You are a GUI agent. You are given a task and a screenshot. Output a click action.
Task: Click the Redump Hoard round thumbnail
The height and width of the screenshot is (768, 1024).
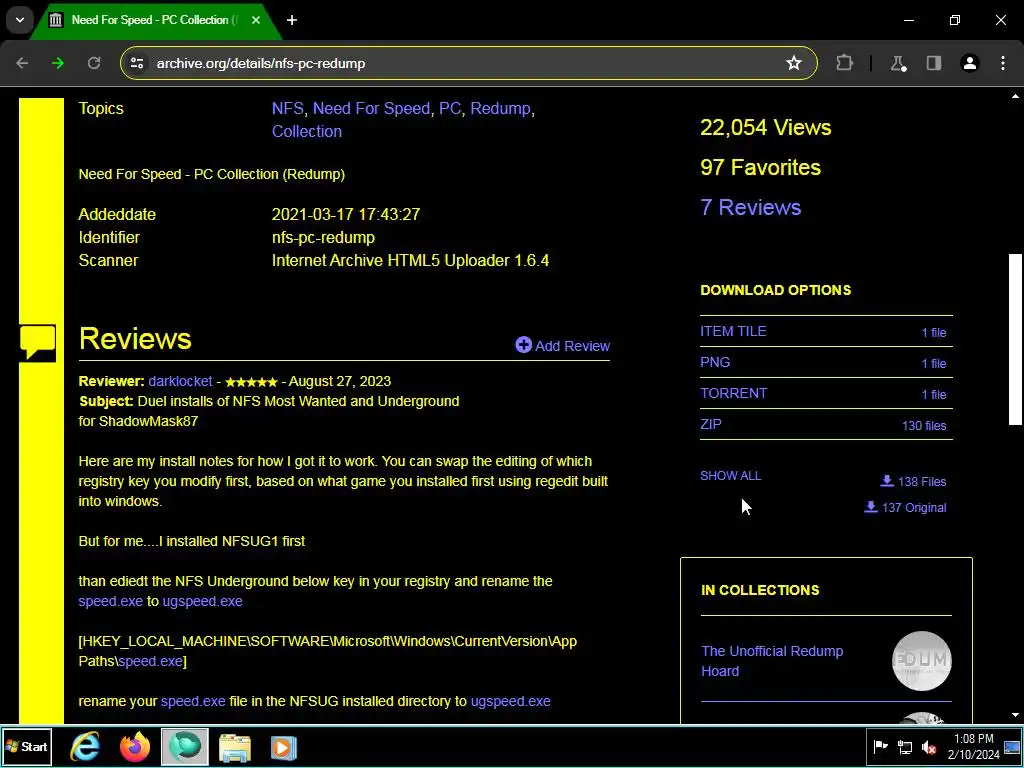[921, 661]
